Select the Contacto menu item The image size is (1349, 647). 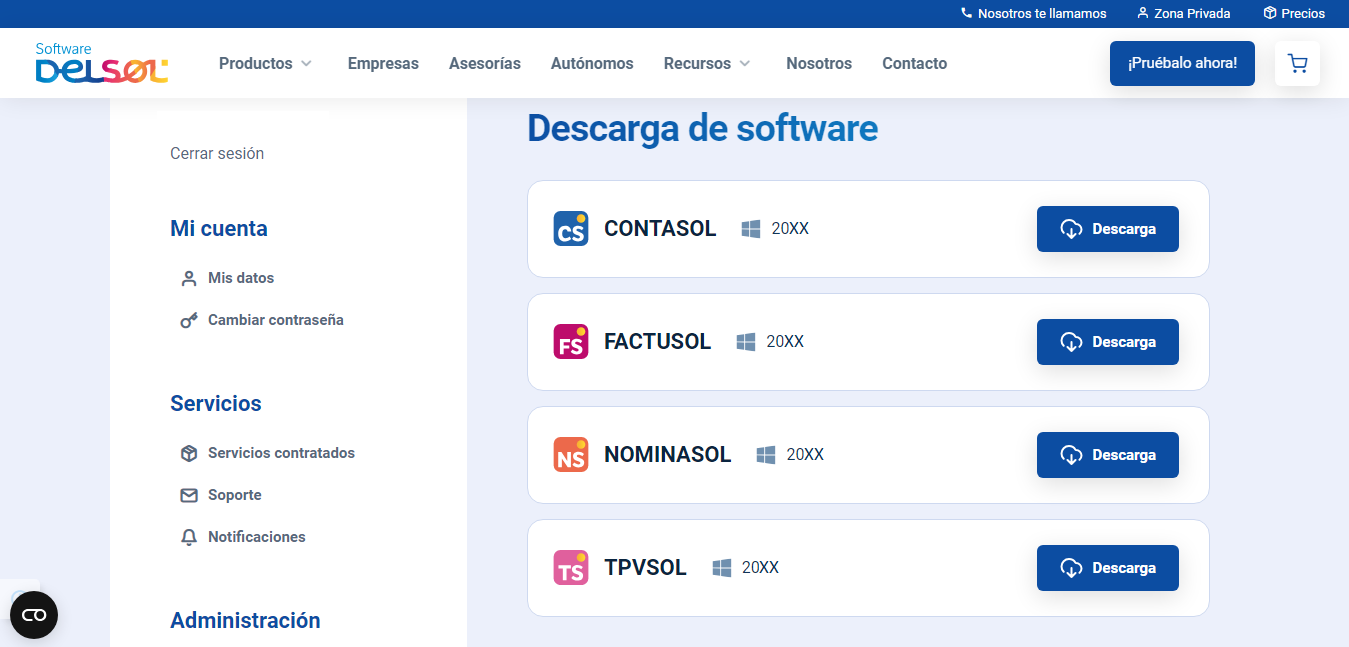pyautogui.click(x=914, y=63)
